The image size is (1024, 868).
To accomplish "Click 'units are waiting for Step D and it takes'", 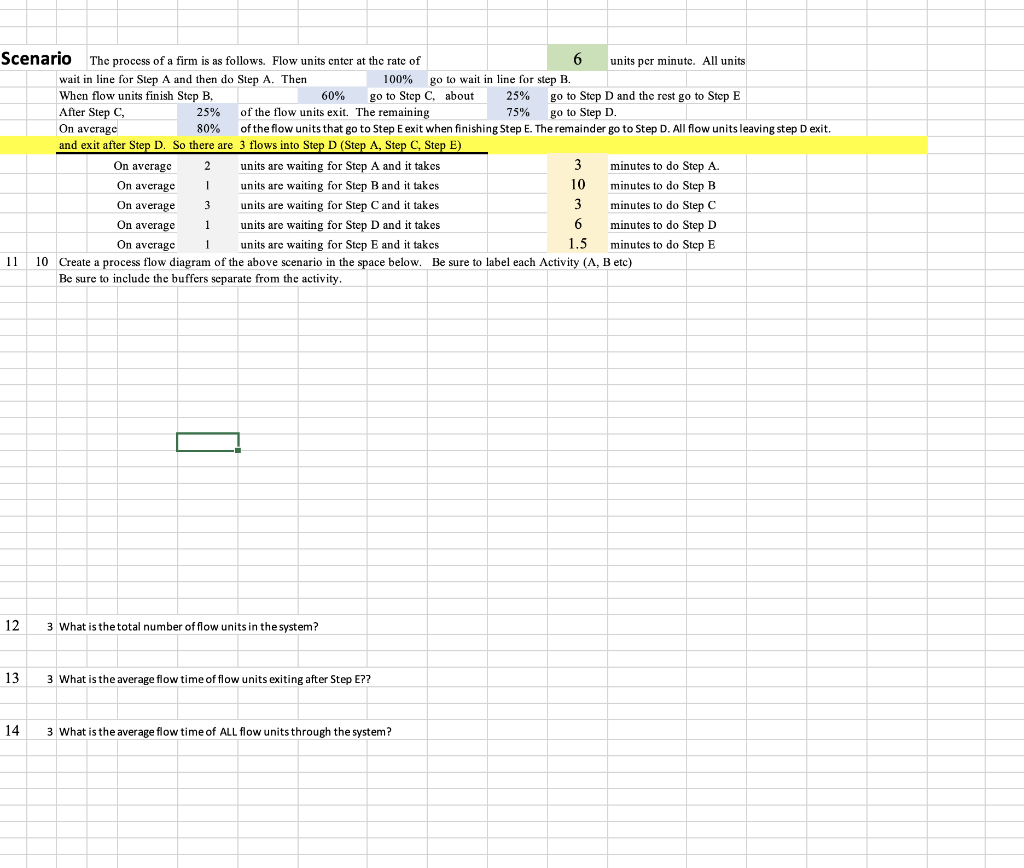I will coord(340,225).
